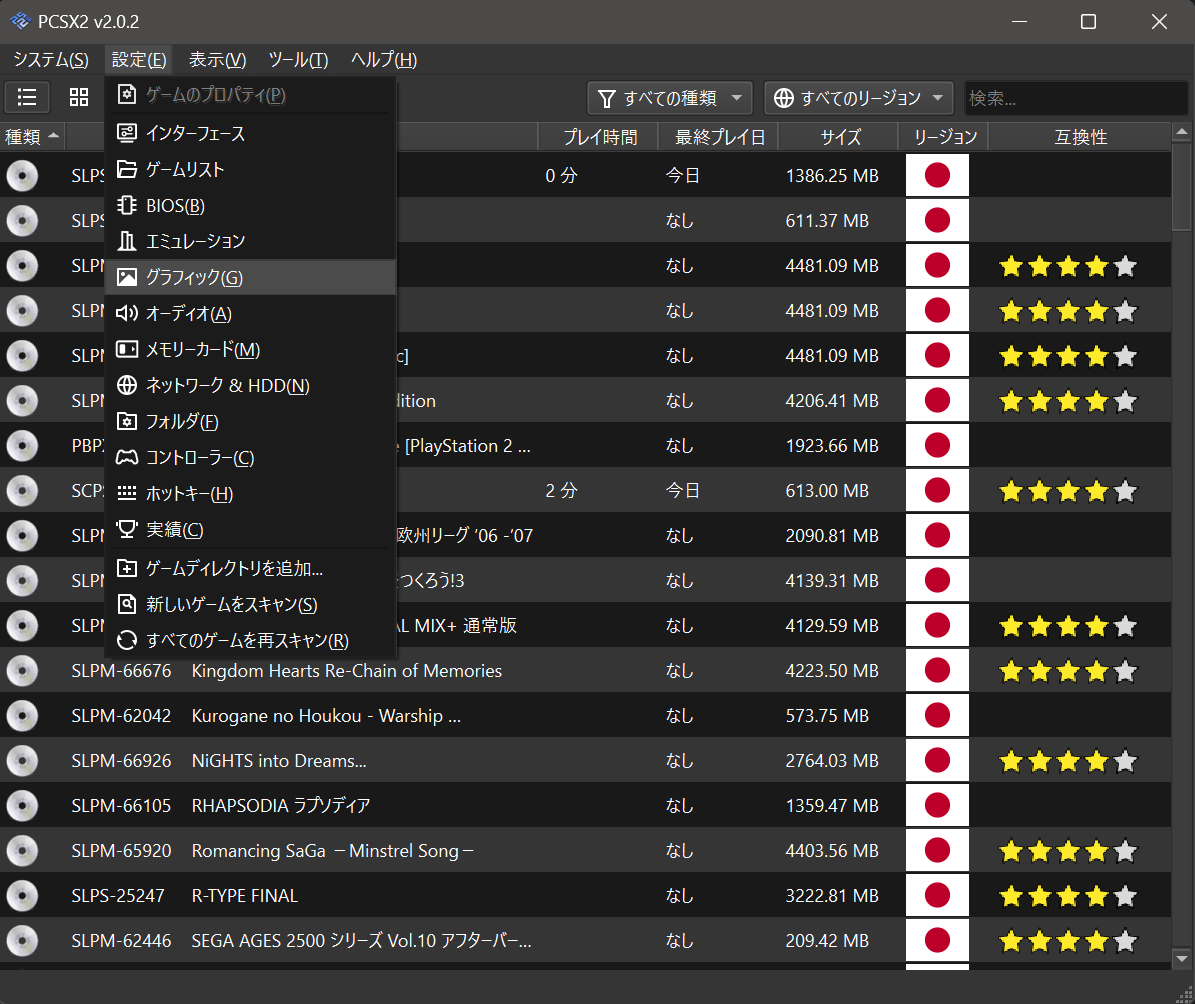Sort by the サイズ column header
This screenshot has width=1195, height=1004.
pyautogui.click(x=840, y=137)
